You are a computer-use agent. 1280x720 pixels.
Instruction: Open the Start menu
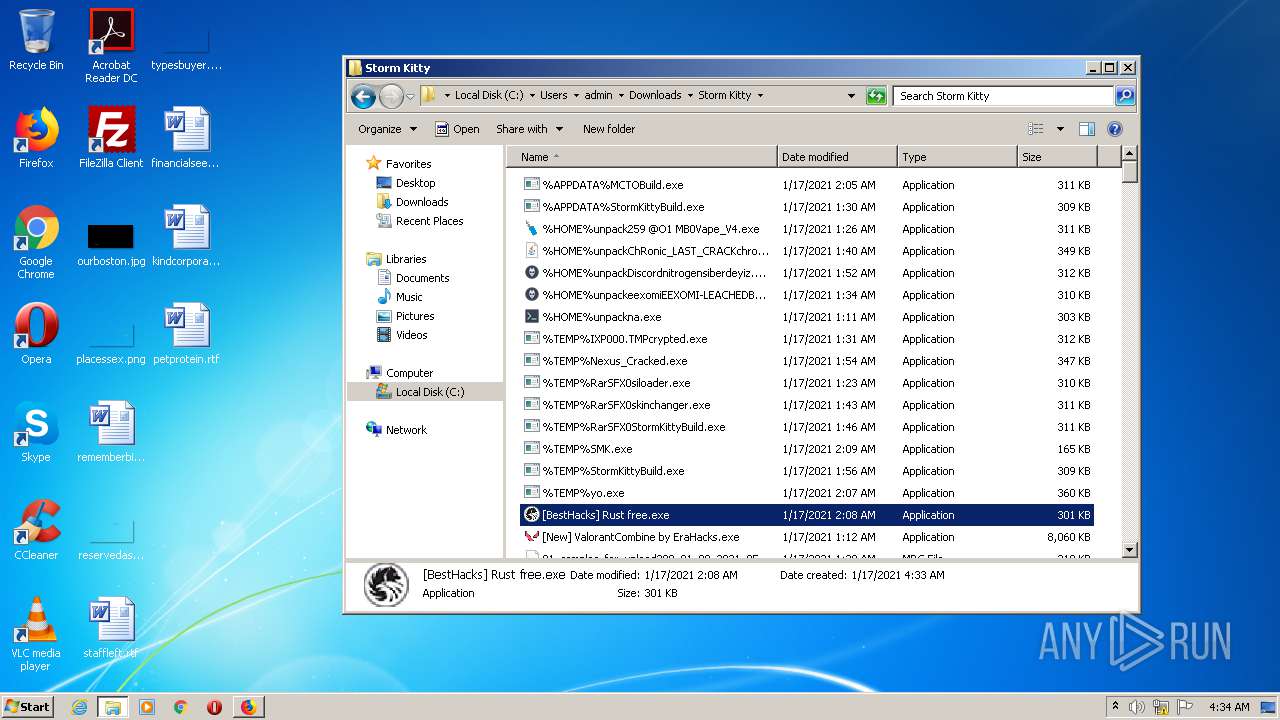27,707
